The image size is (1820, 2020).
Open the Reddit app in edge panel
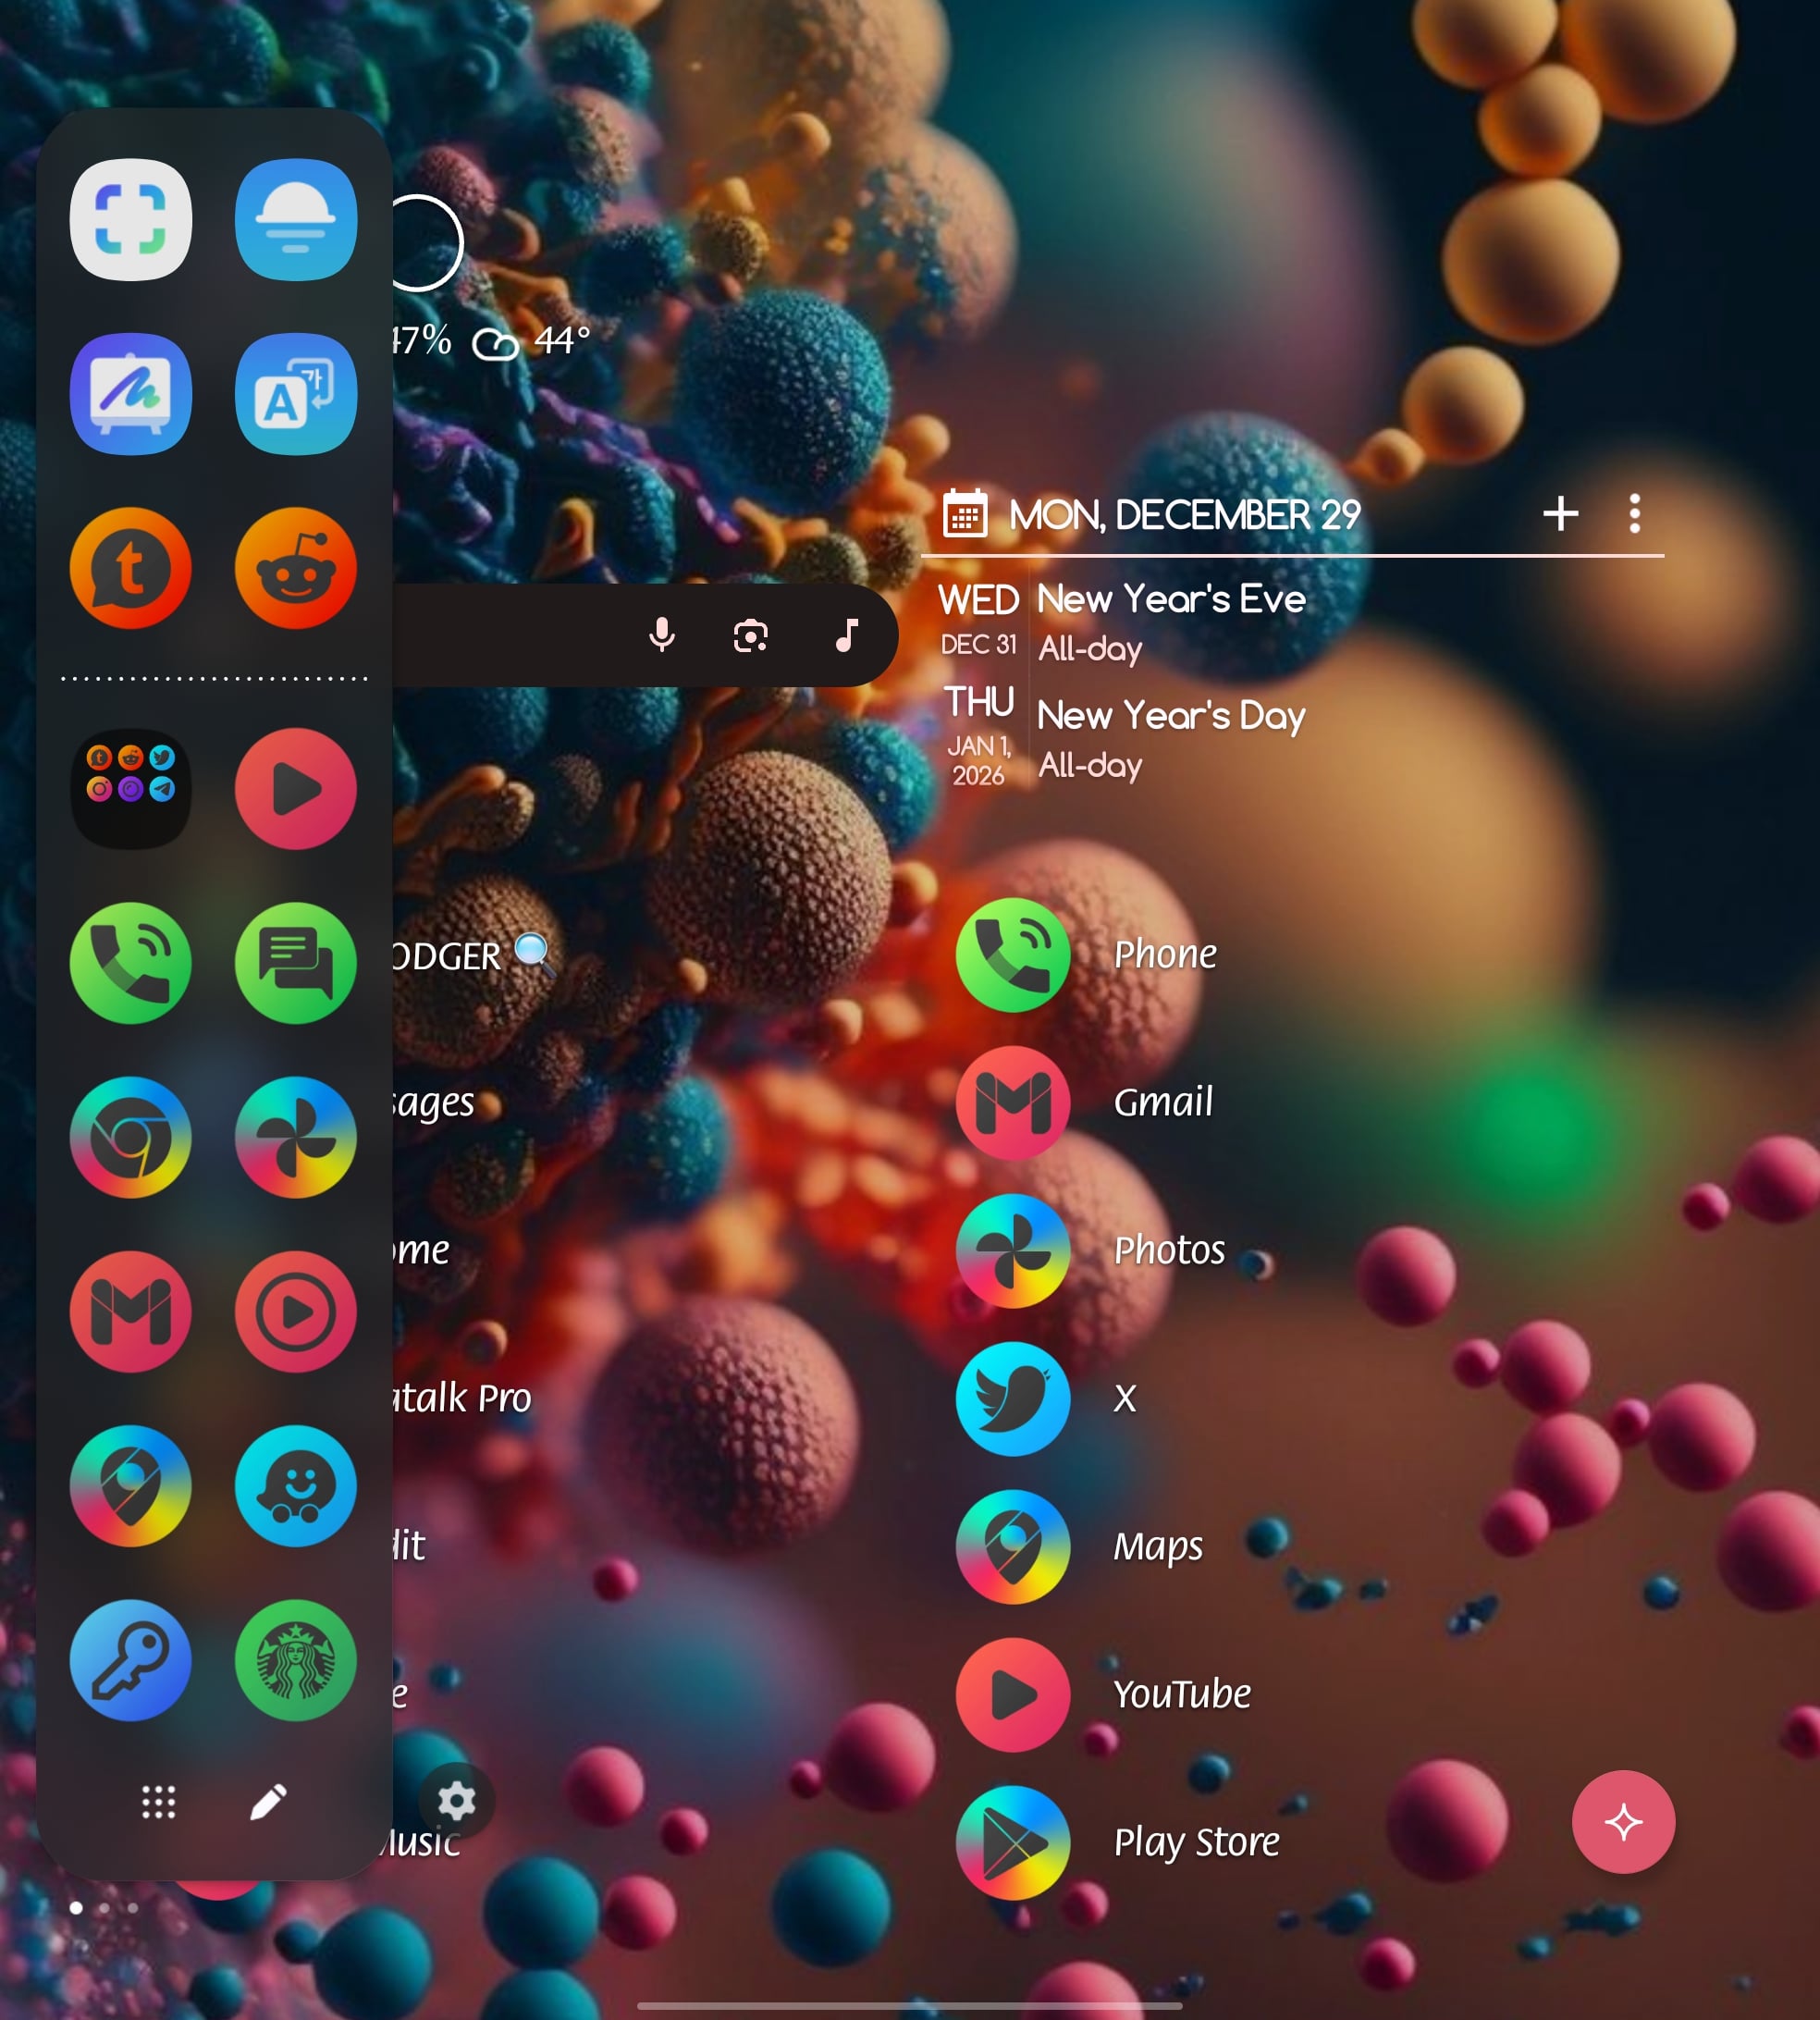tap(295, 568)
